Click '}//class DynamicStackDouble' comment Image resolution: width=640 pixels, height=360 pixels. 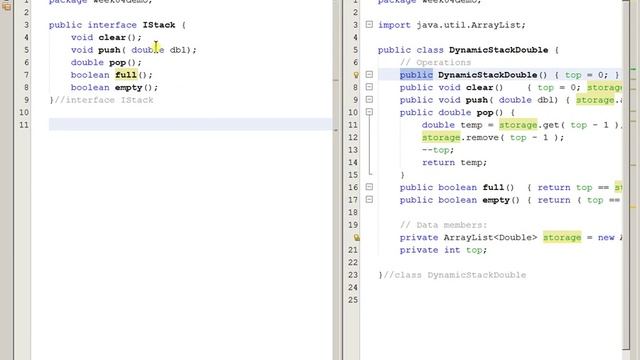point(452,275)
